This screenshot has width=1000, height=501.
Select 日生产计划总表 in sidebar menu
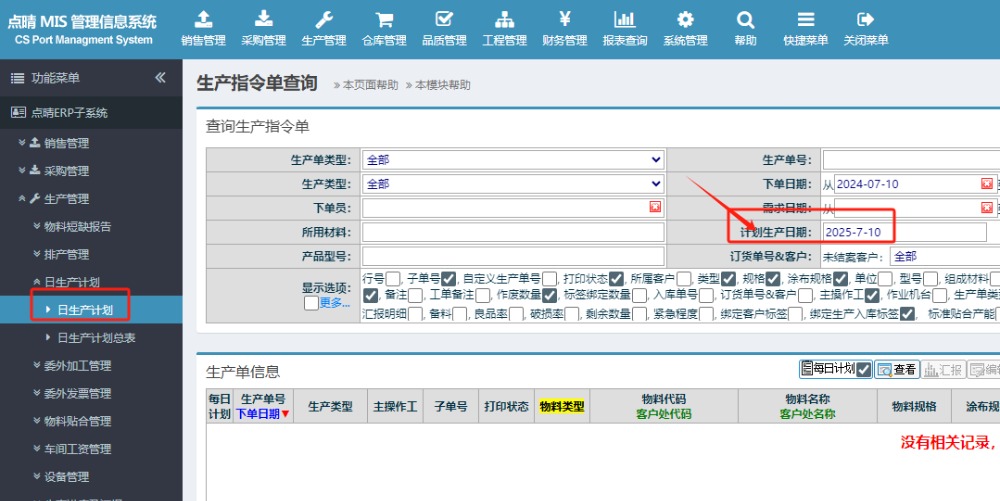coord(96,338)
